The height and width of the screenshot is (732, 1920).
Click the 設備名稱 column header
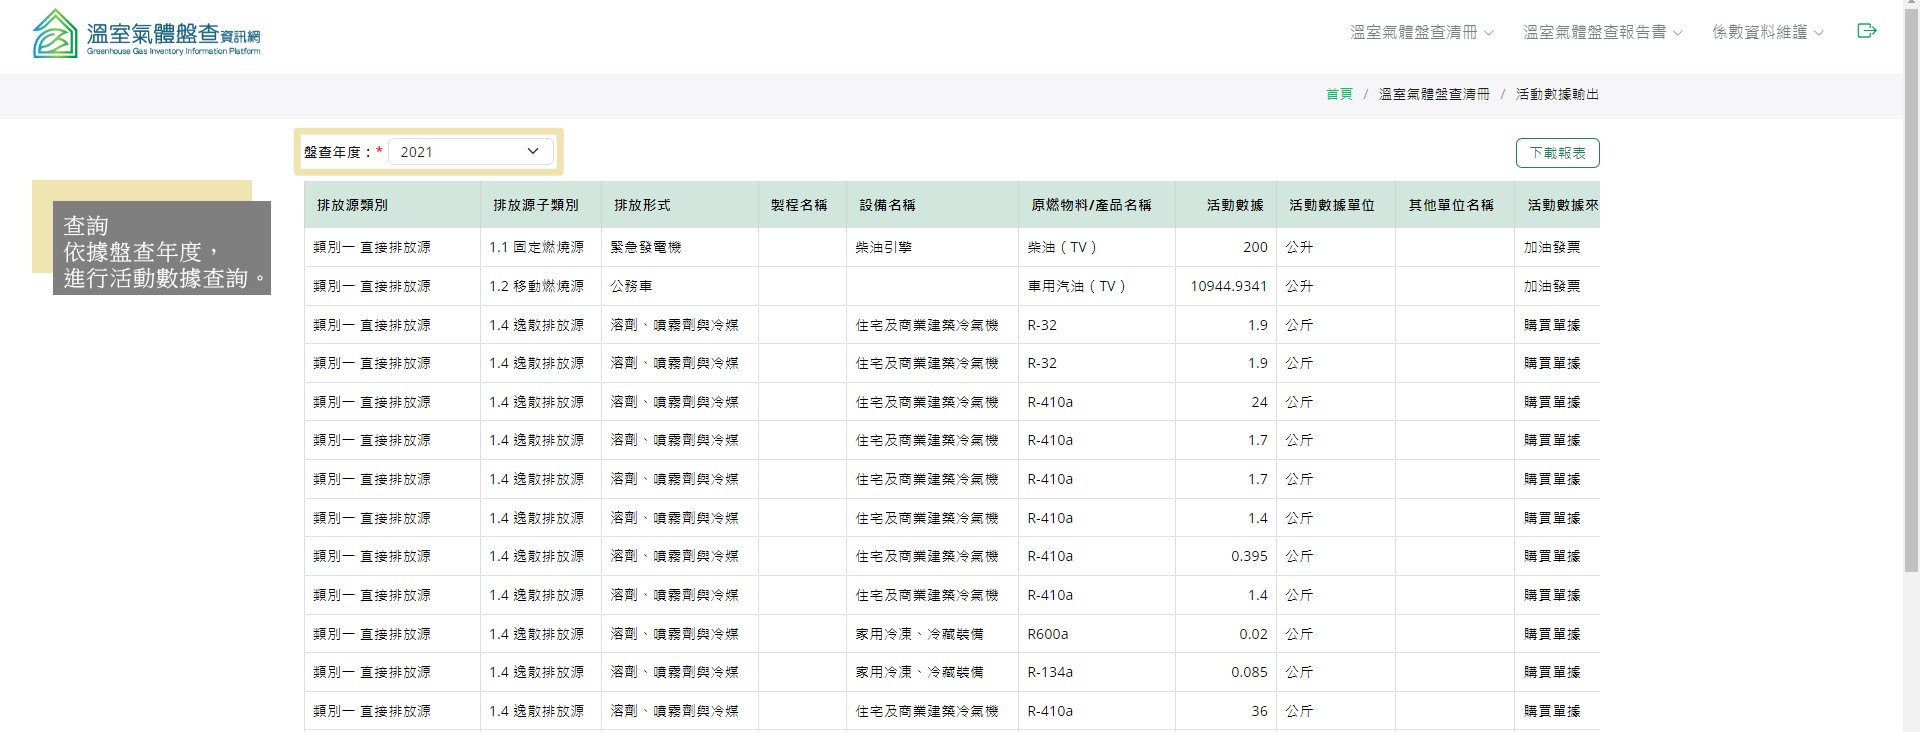(x=887, y=205)
